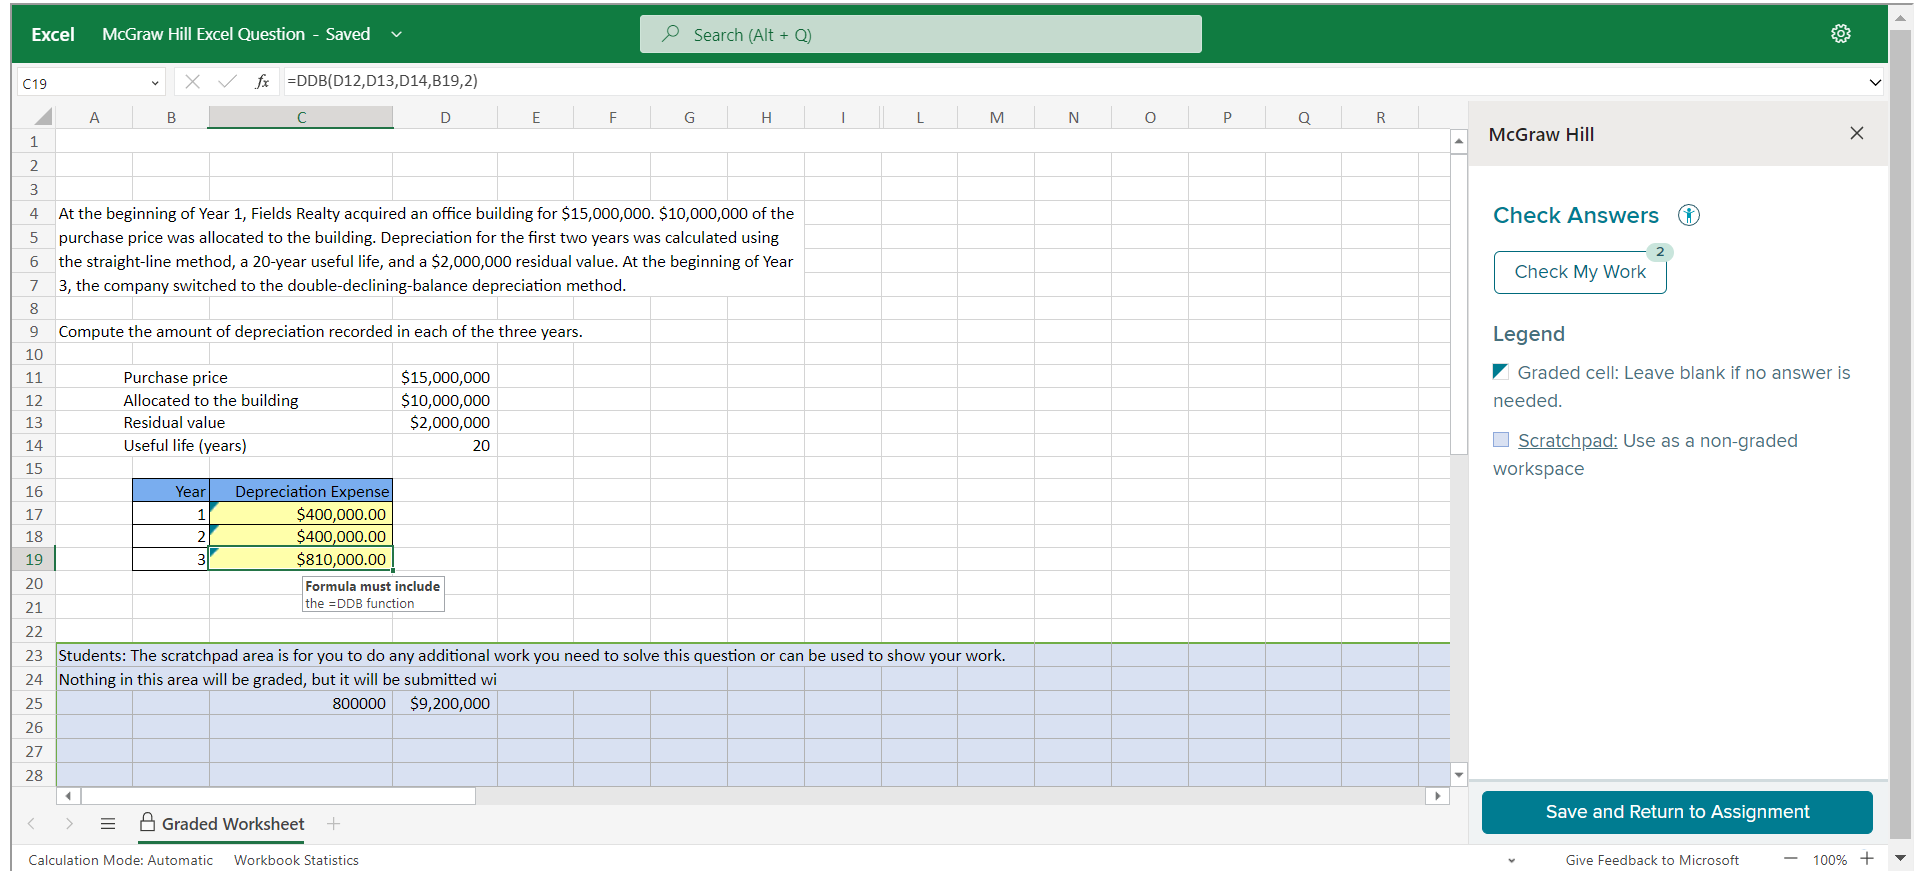Expand the formula bar

1875,83
